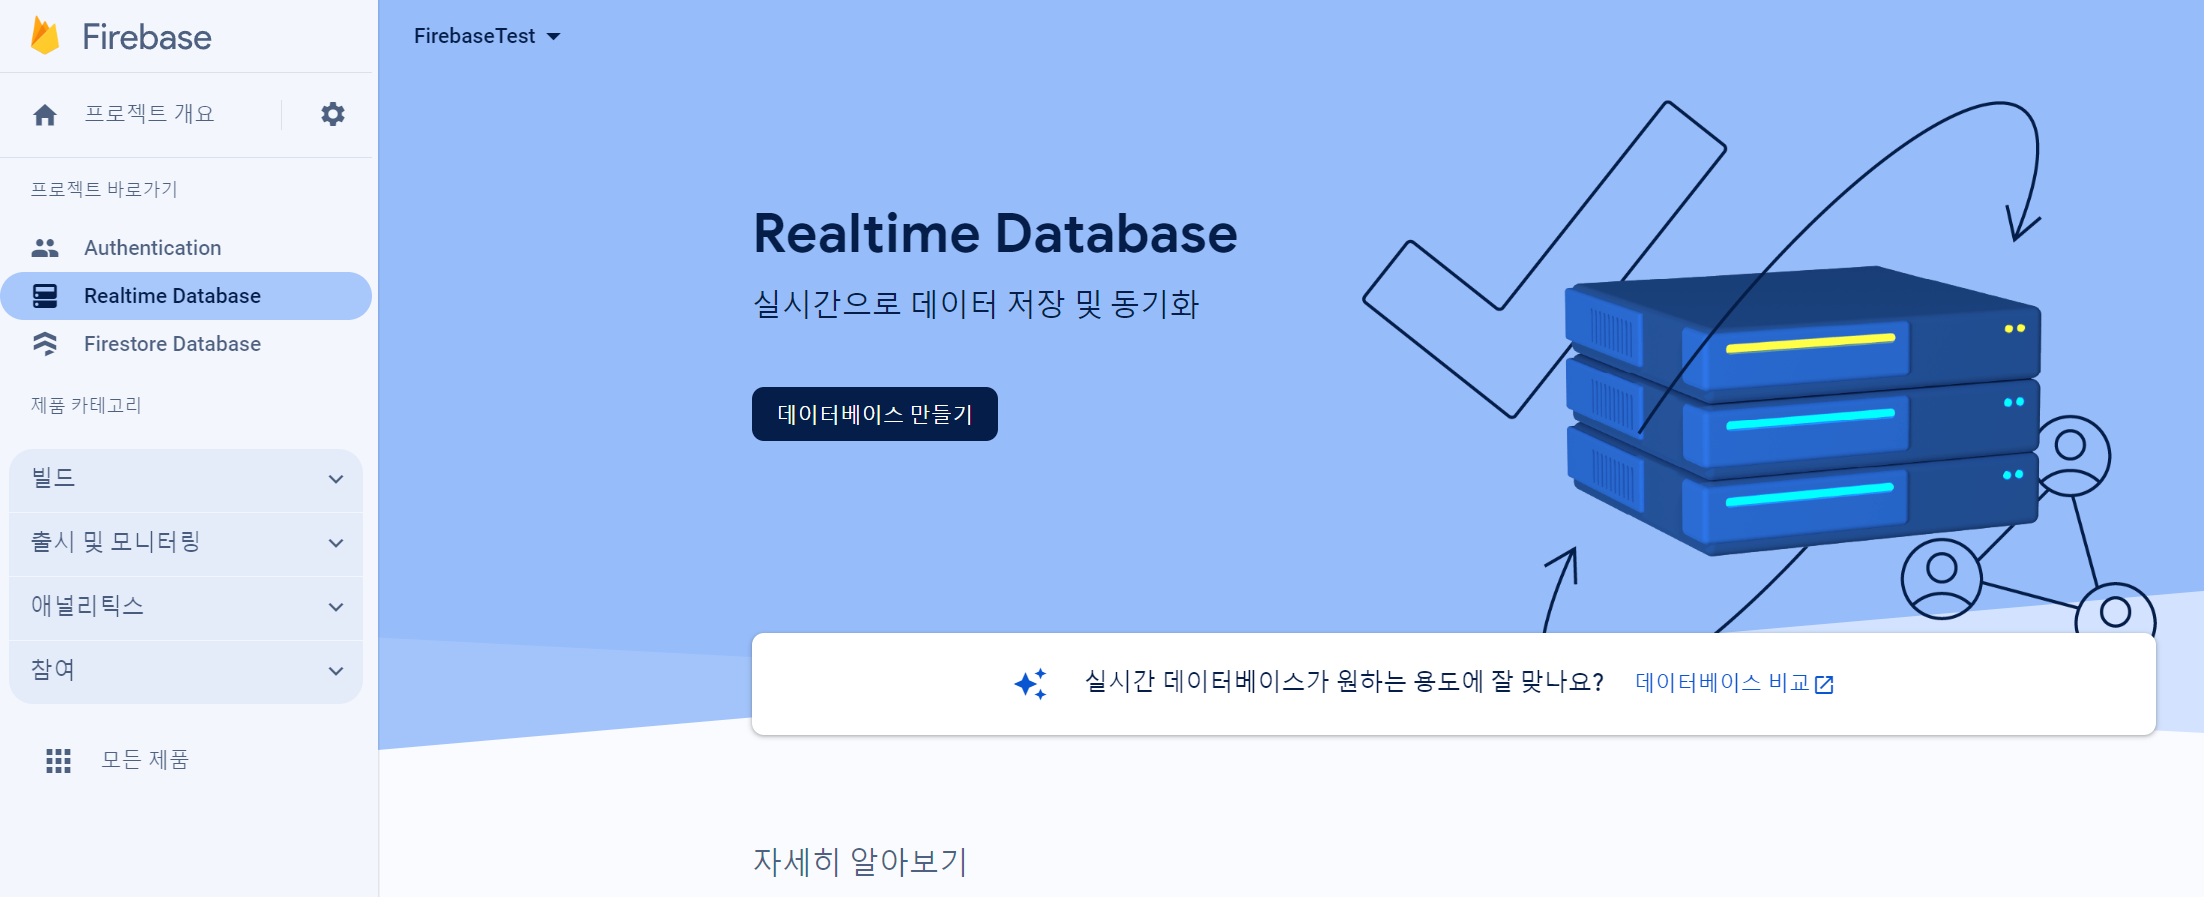Select Firestore Database in sidebar
2204x897 pixels.
pos(186,344)
